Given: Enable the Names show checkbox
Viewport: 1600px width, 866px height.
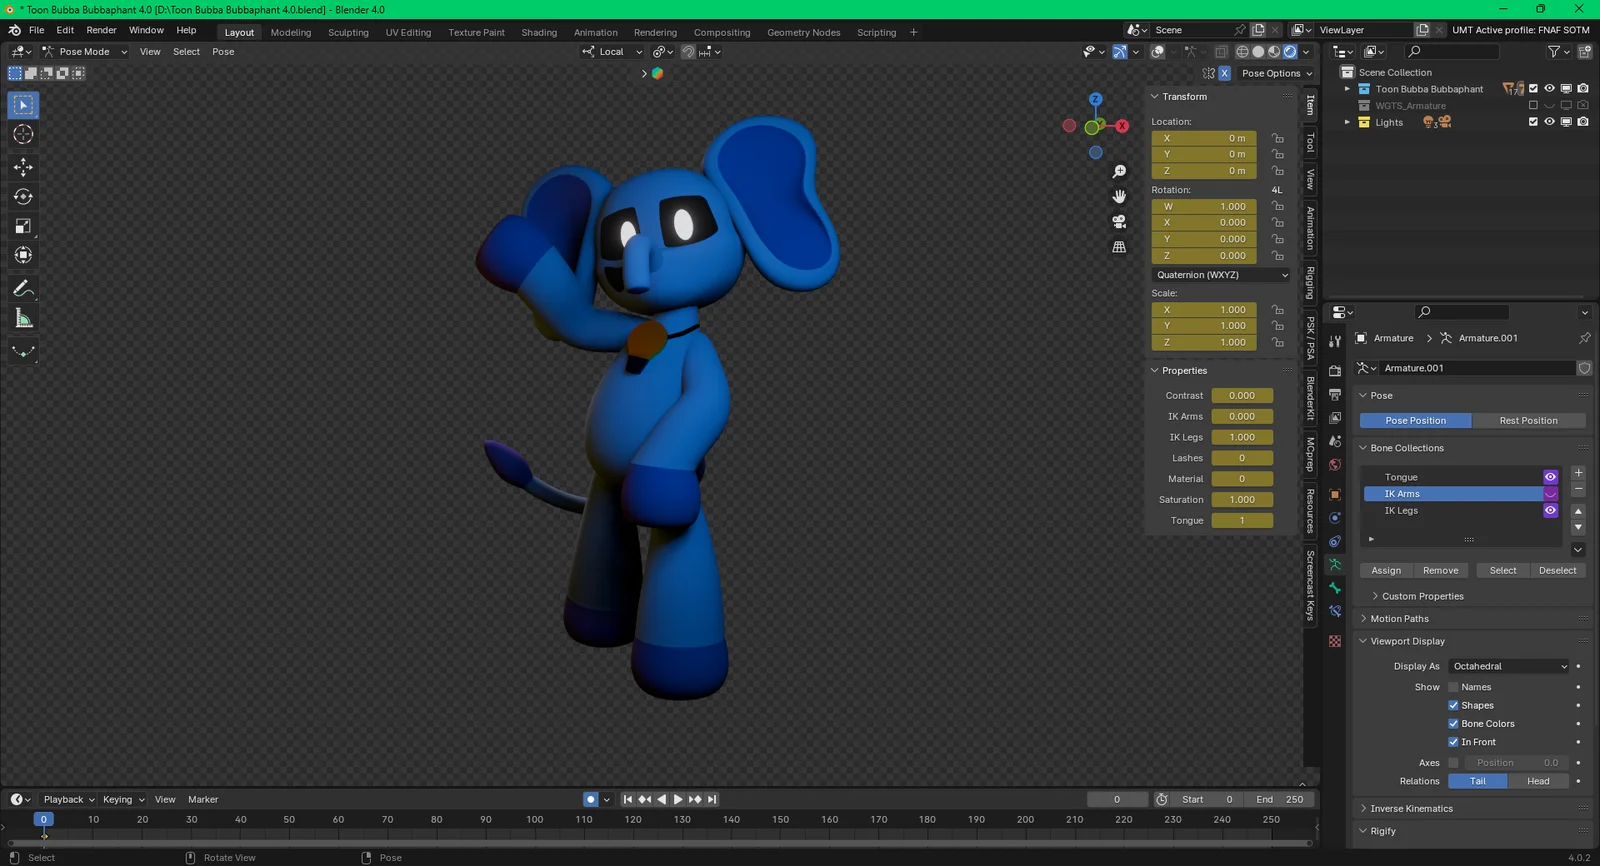Looking at the screenshot, I should pos(1453,687).
